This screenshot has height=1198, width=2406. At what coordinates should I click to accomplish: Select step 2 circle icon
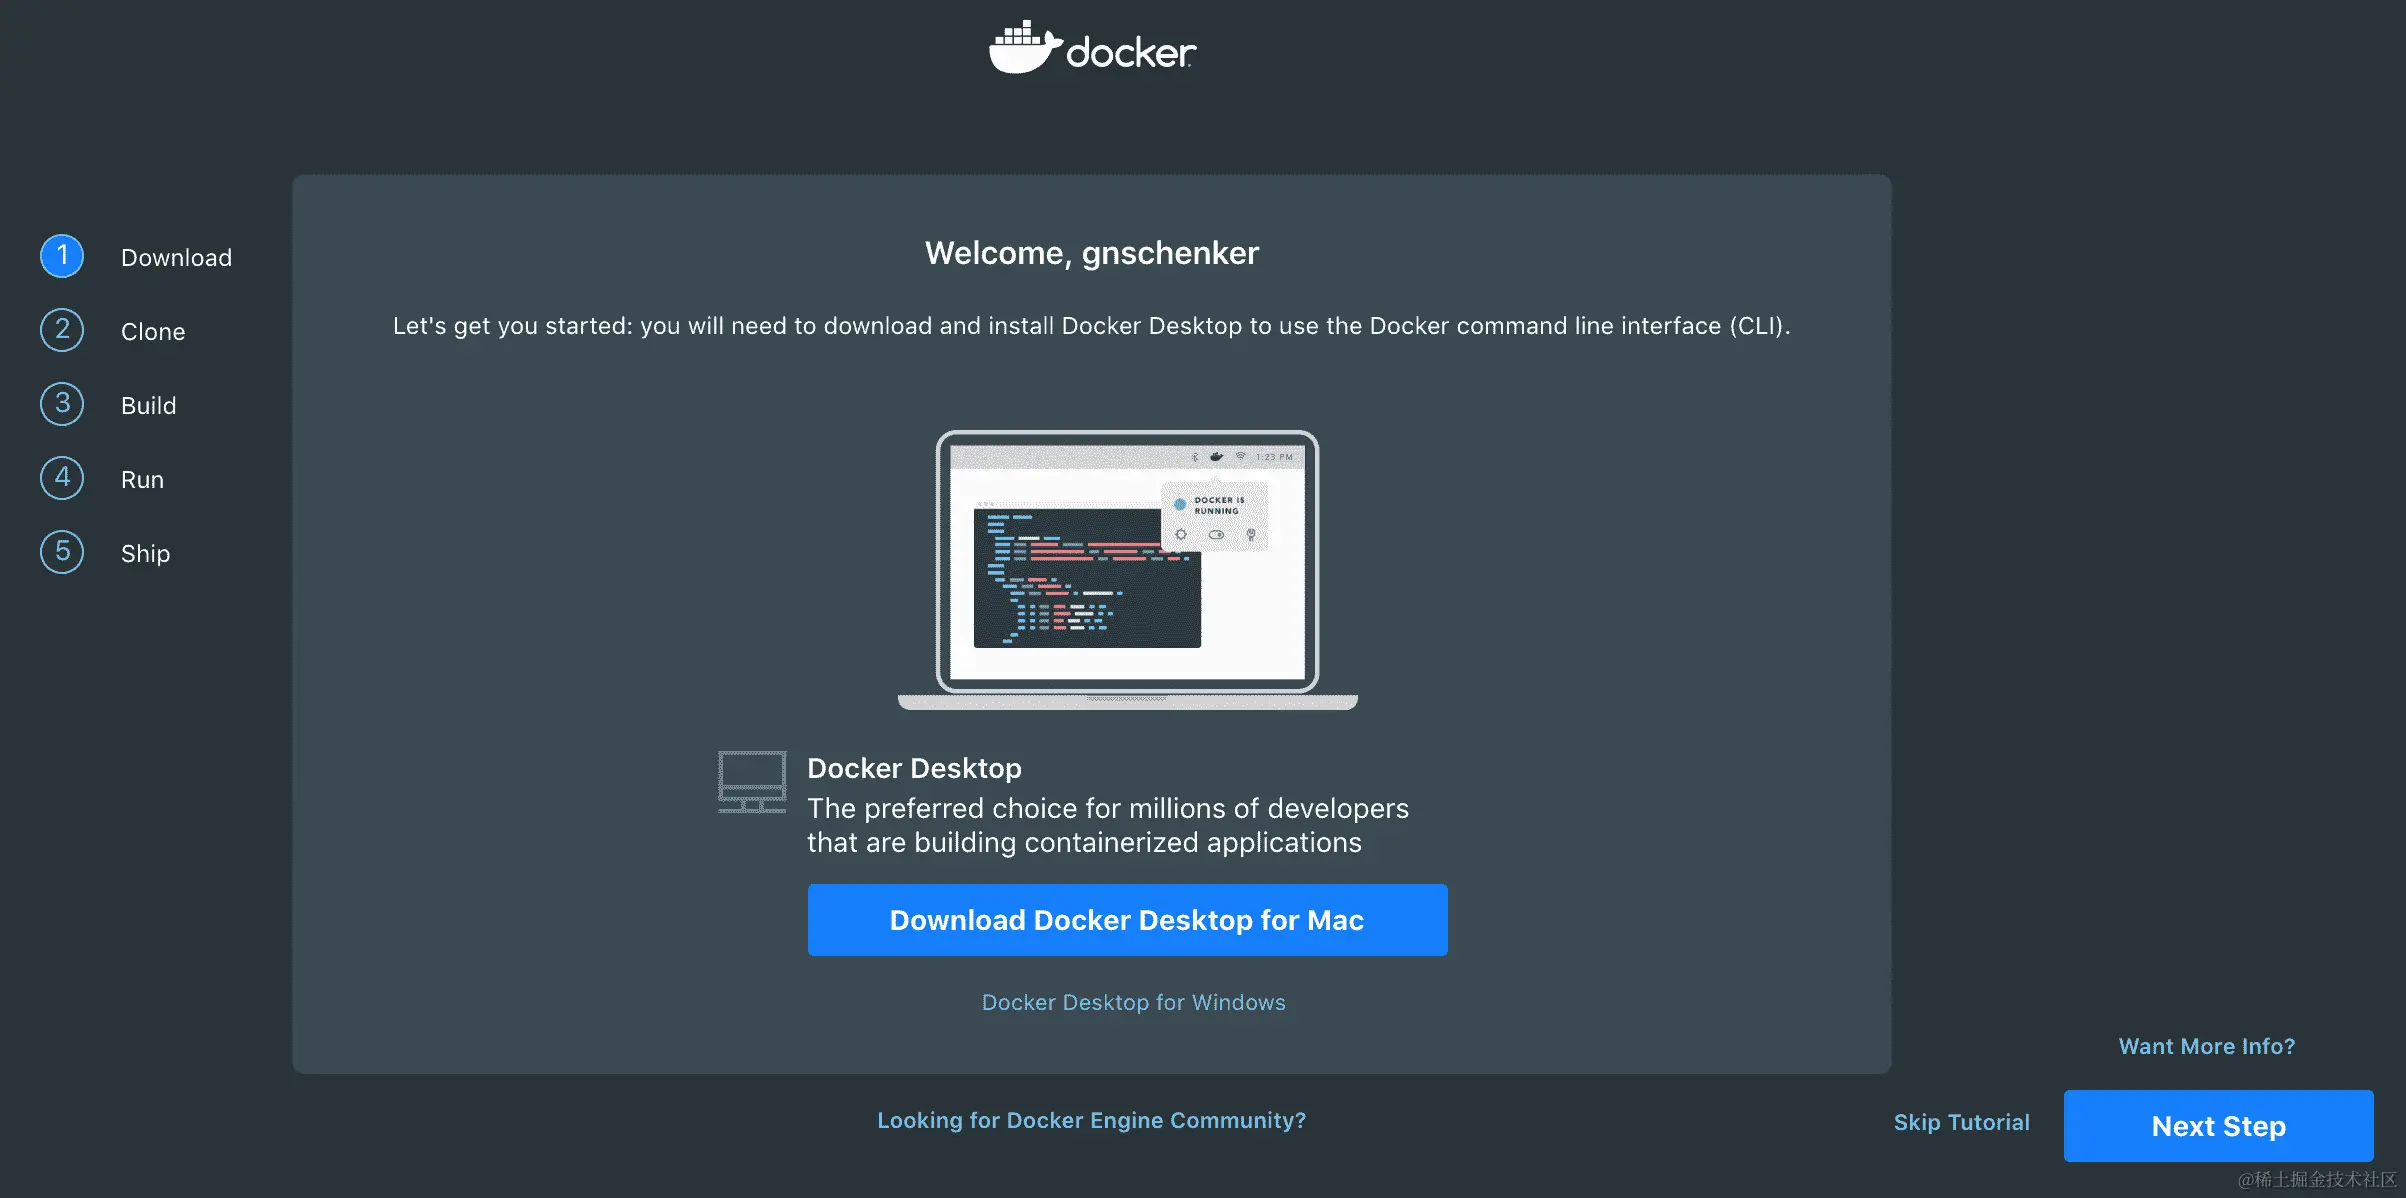(x=62, y=330)
